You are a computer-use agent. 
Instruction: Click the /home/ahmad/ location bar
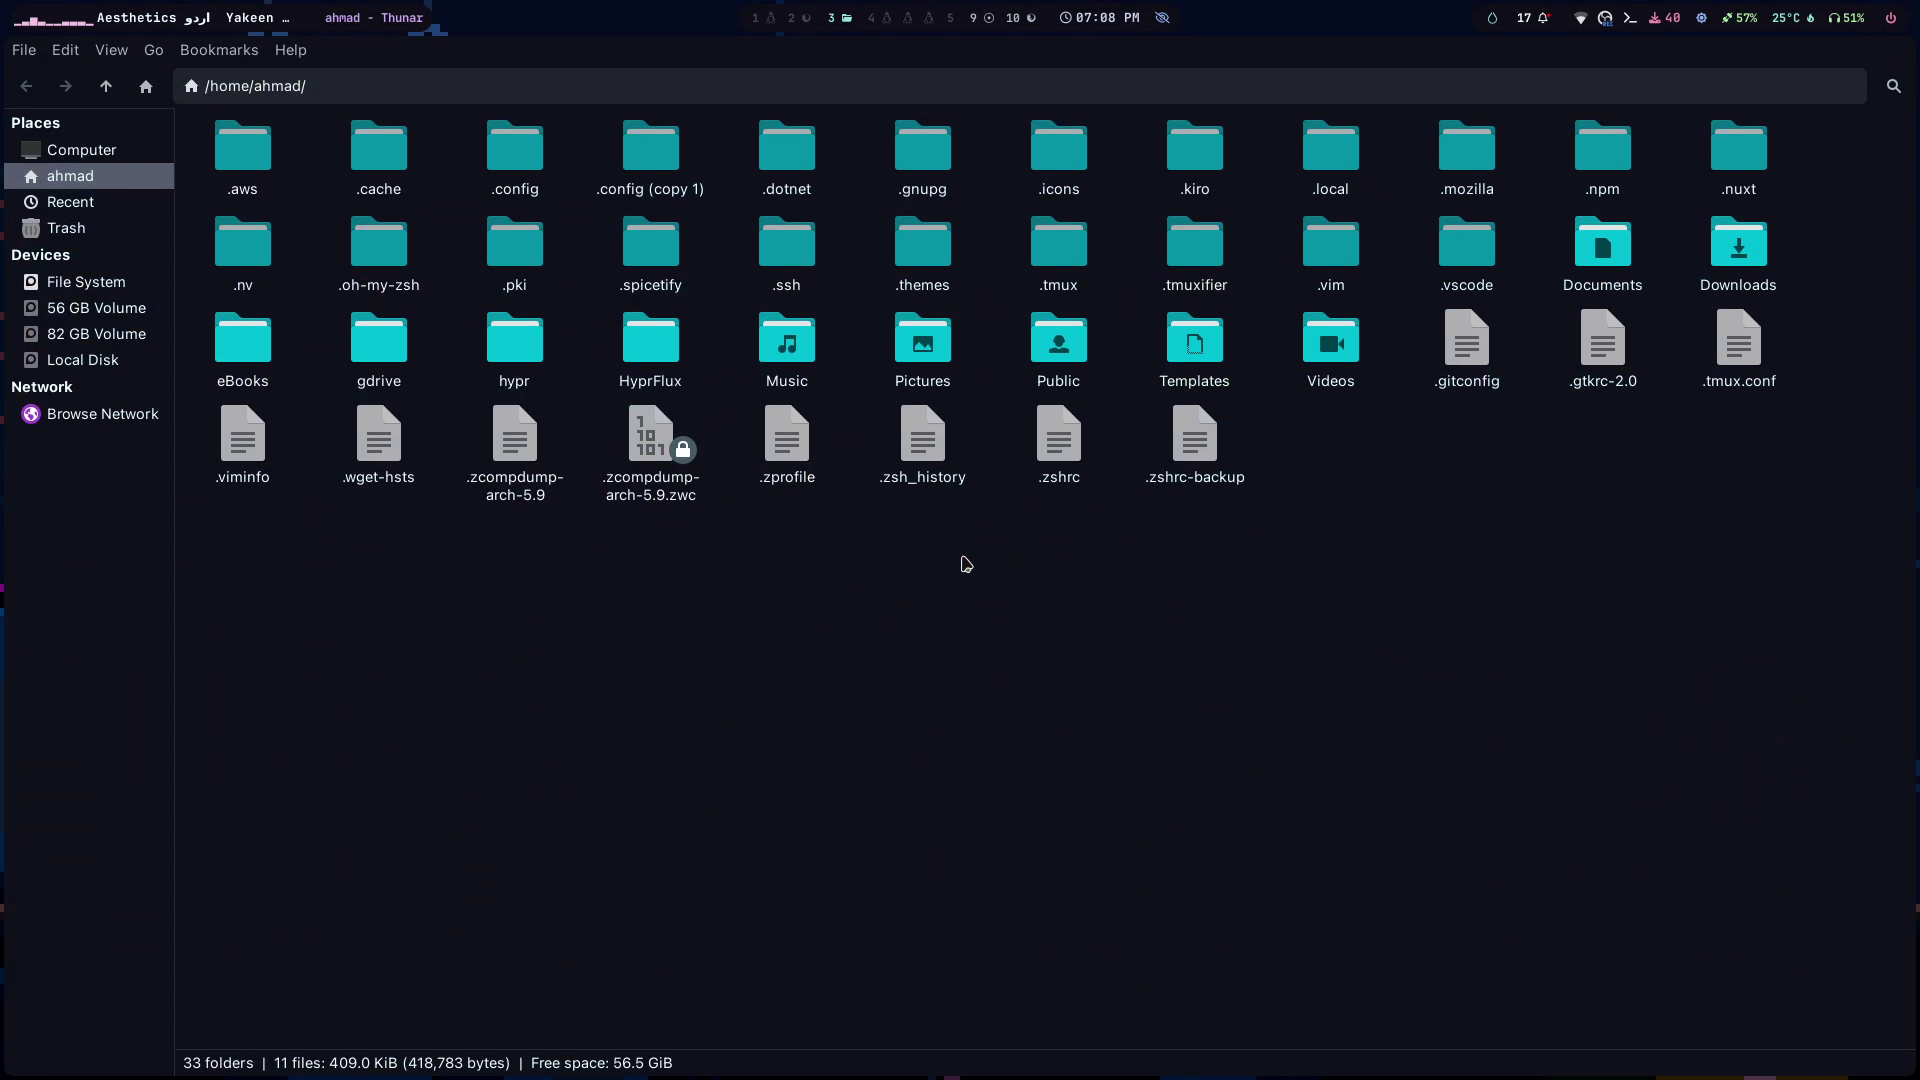point(1020,86)
